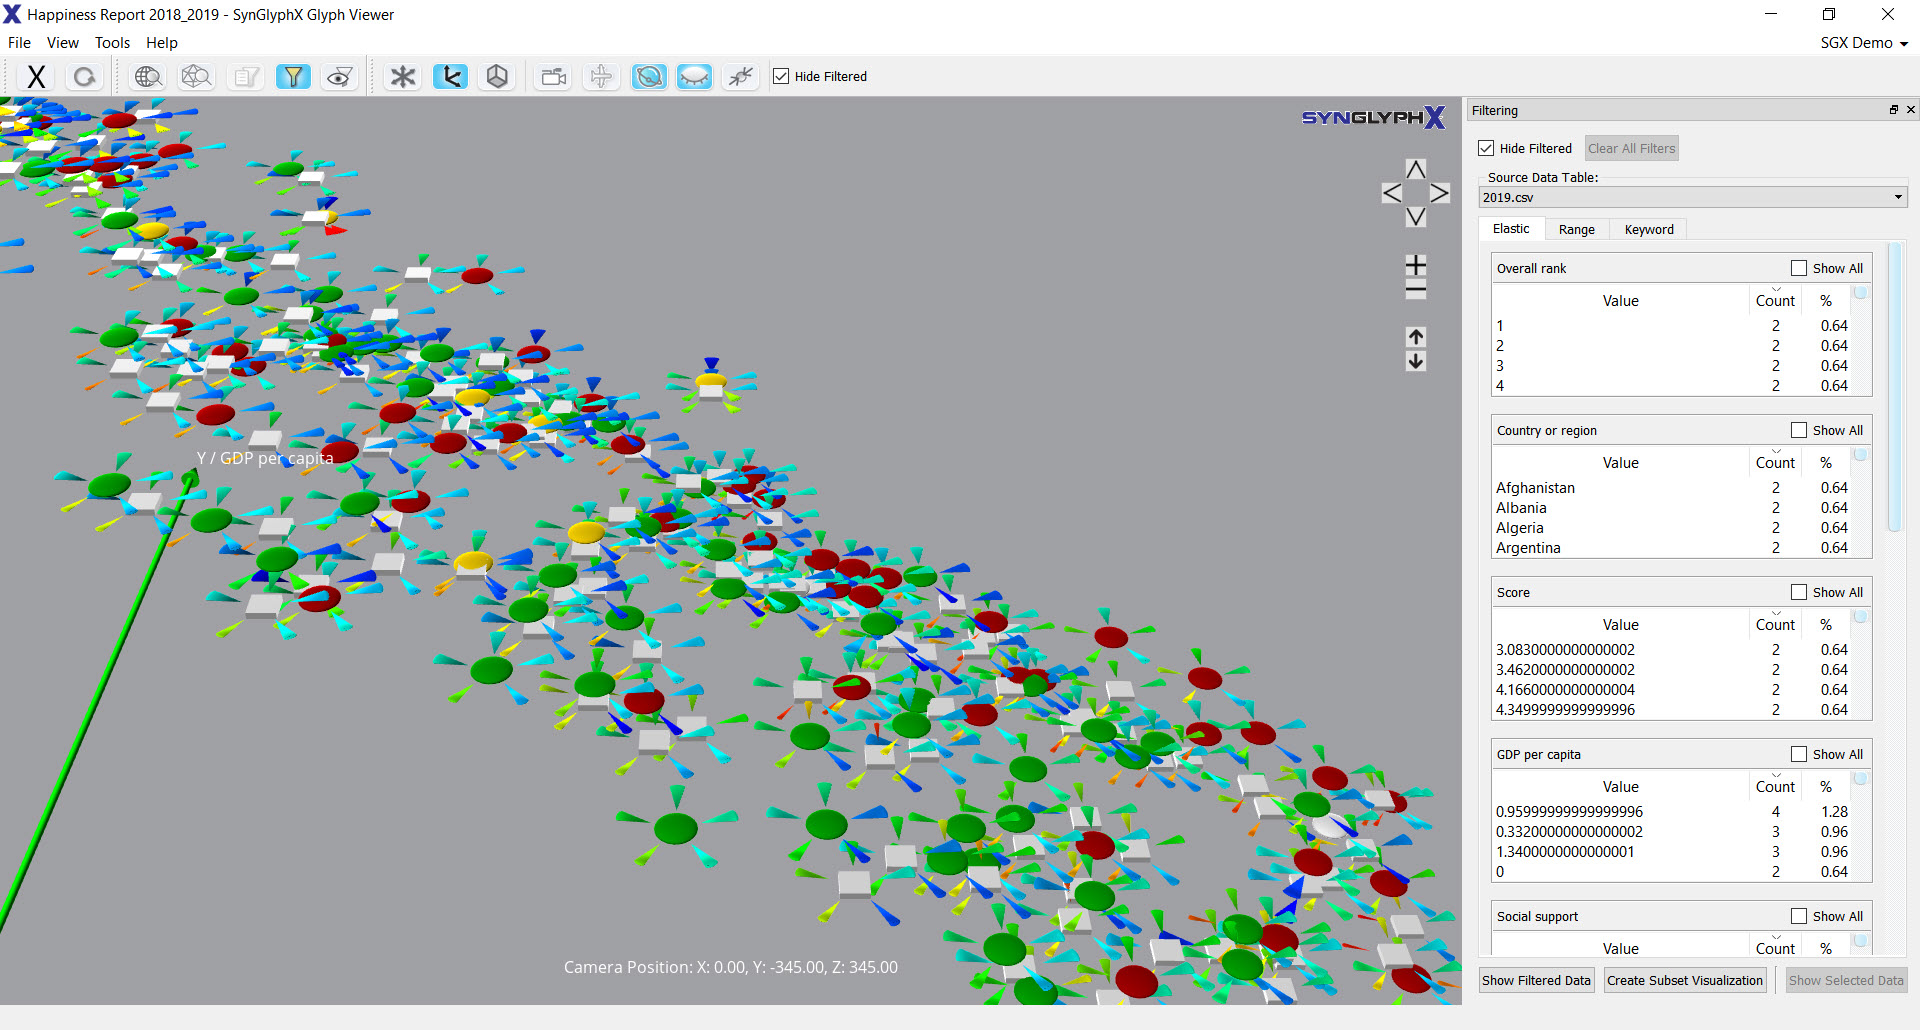The image size is (1920, 1030).
Task: Sort GDP per capita table by % column
Action: tap(1826, 786)
